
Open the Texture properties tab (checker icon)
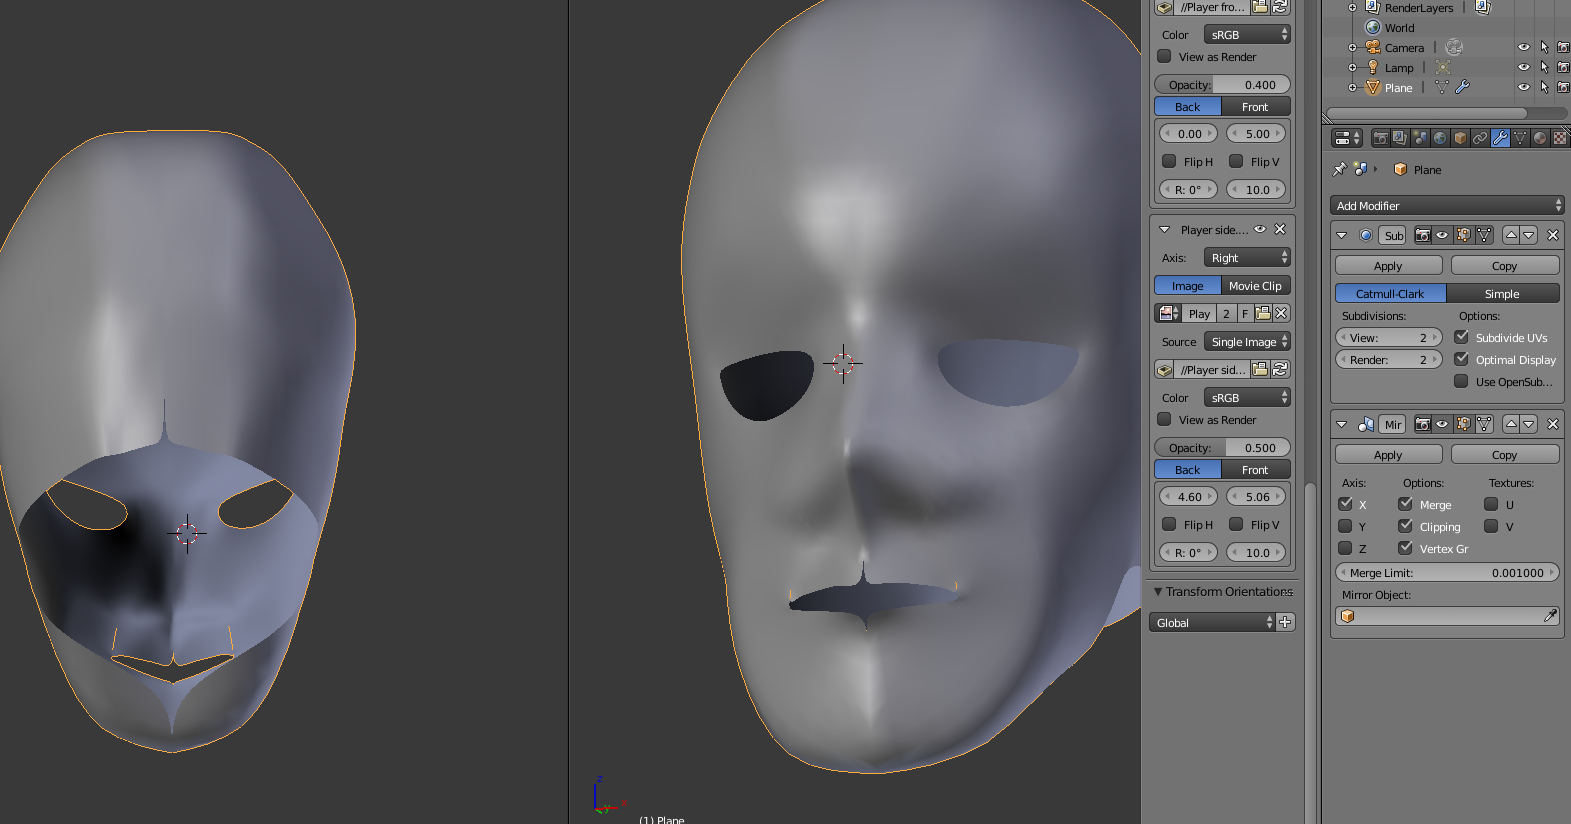coord(1560,138)
